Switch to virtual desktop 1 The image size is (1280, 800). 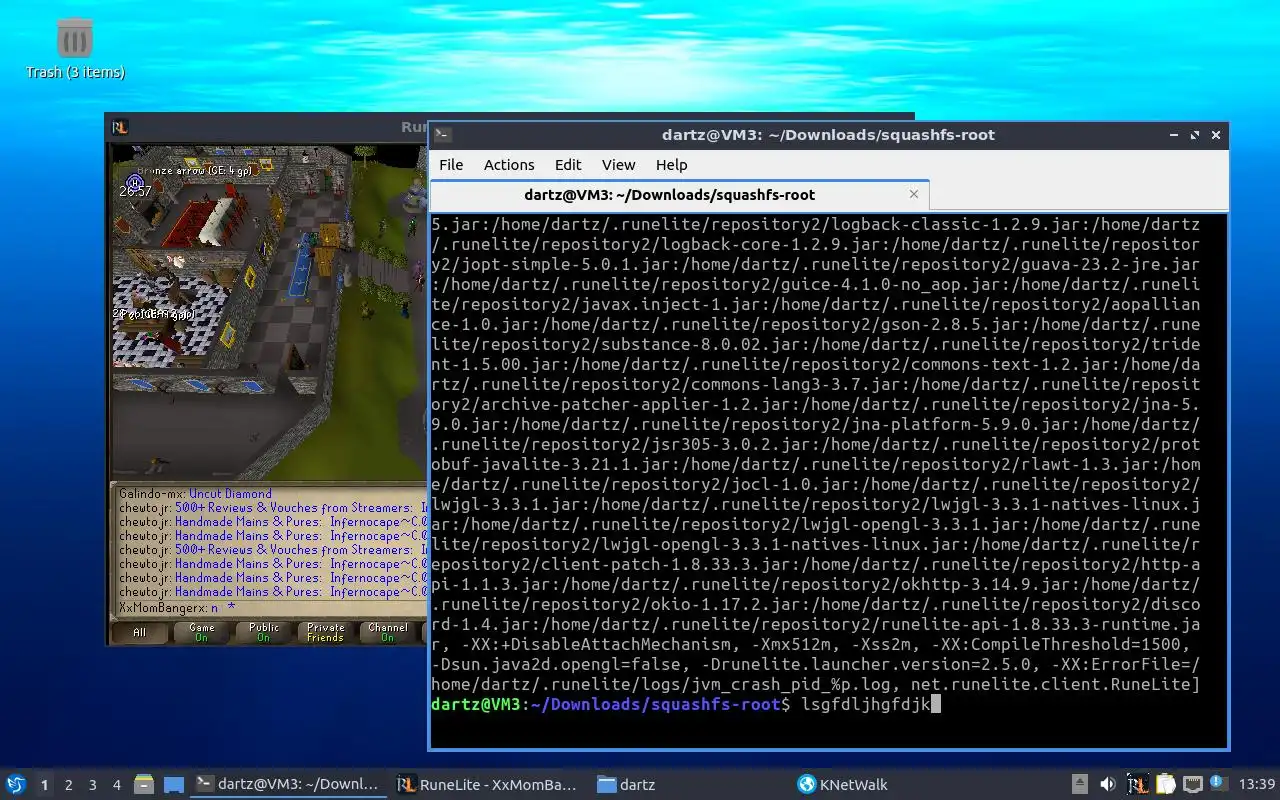coord(44,785)
